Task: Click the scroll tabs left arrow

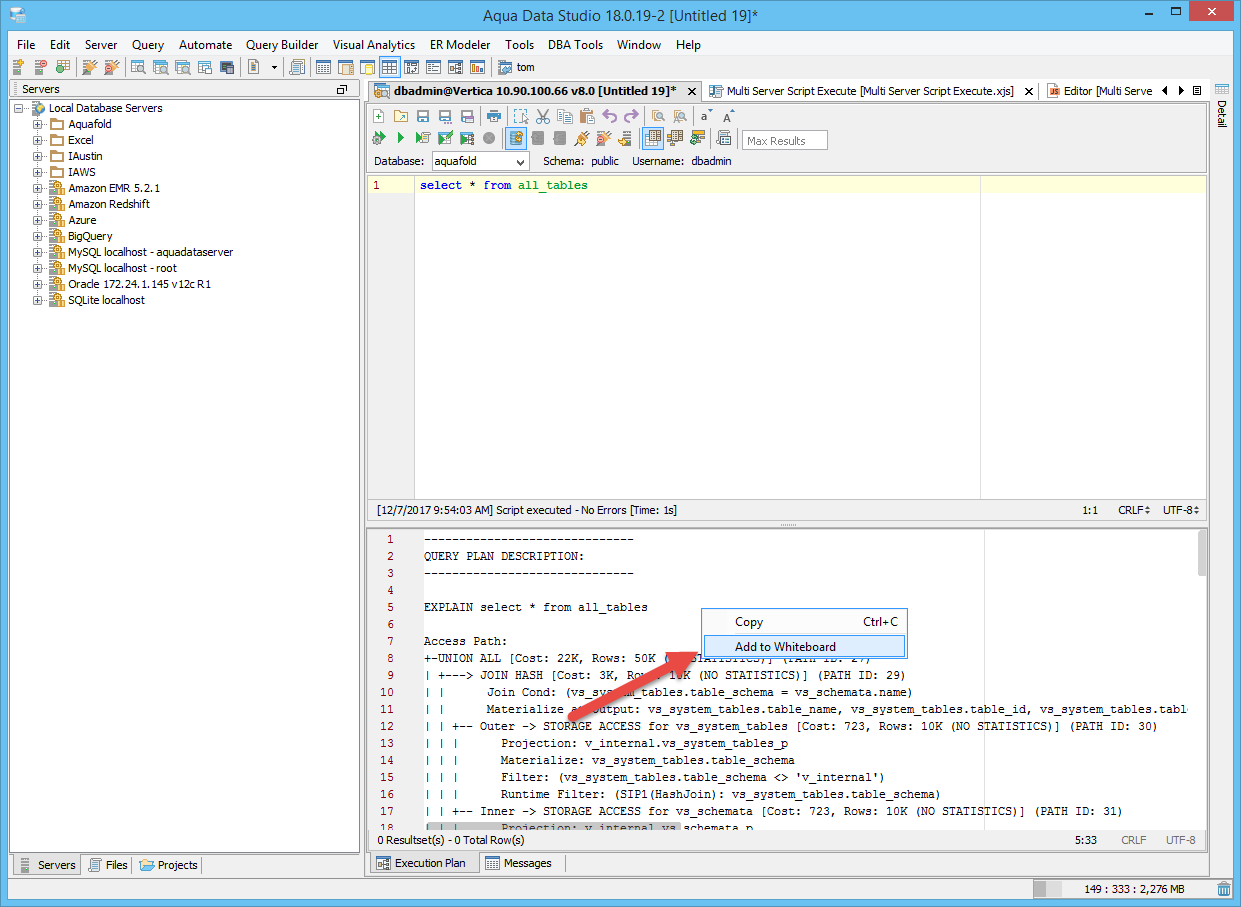Action: (x=1165, y=91)
